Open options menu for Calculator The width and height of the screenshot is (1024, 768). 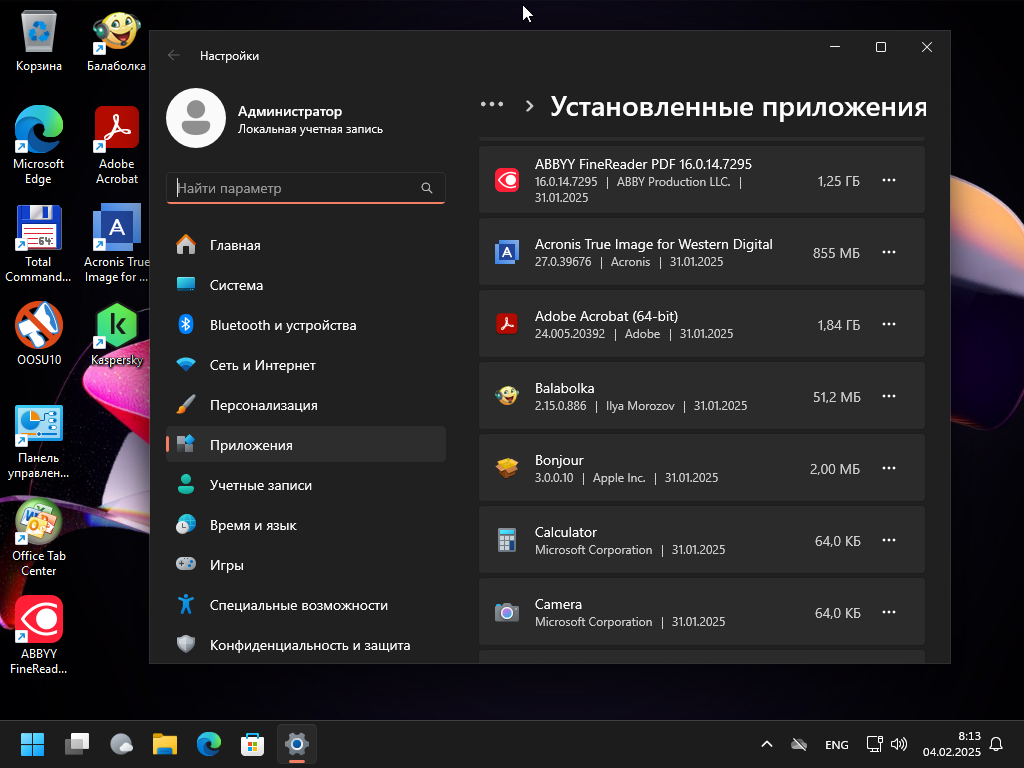click(x=889, y=540)
